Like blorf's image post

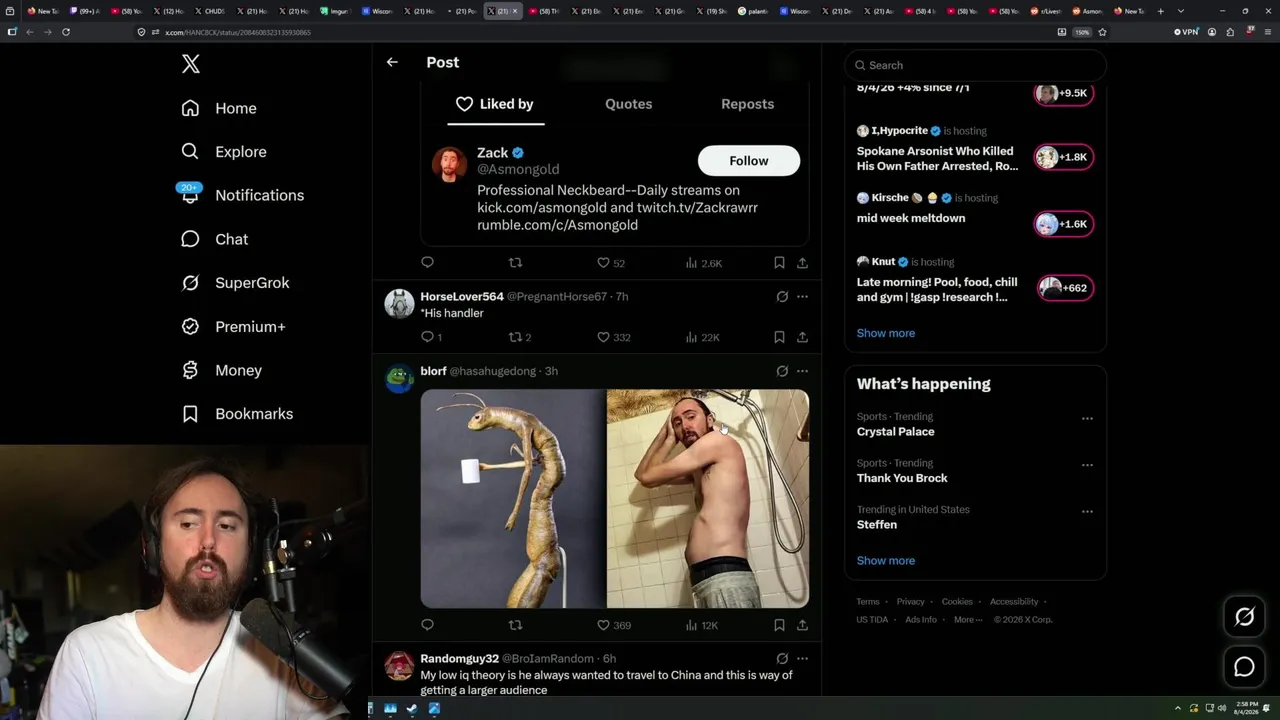(603, 625)
